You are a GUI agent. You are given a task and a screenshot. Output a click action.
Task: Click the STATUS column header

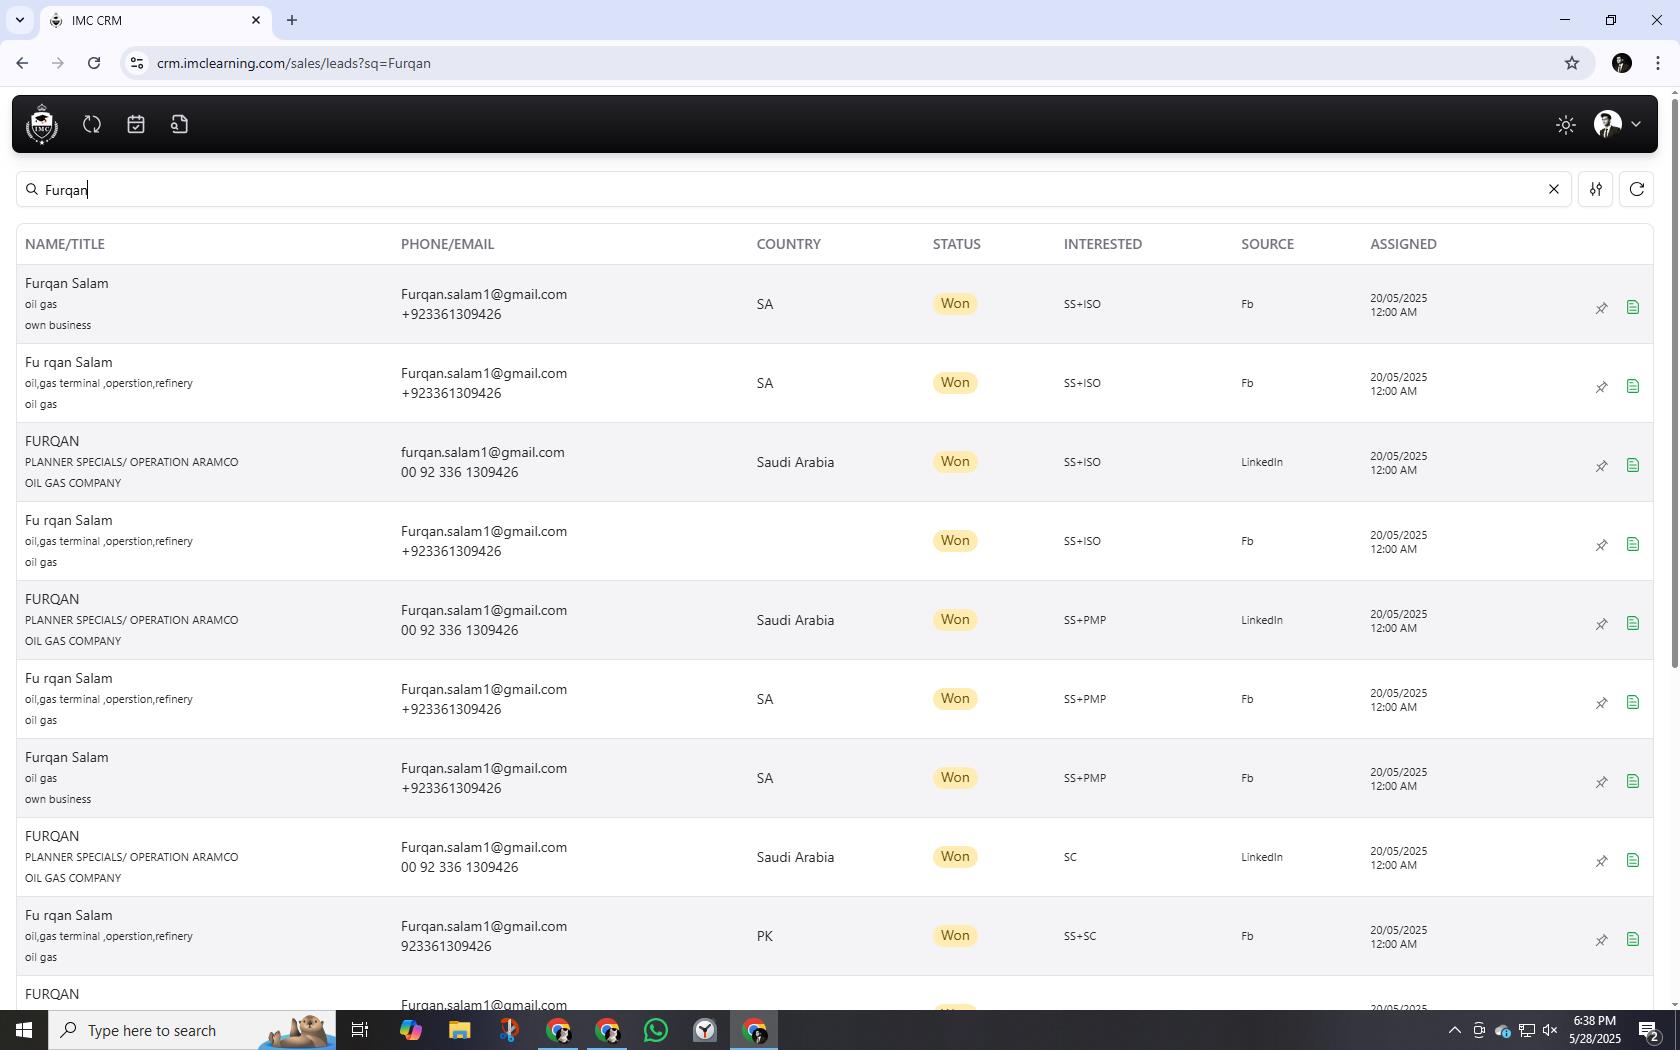click(957, 244)
